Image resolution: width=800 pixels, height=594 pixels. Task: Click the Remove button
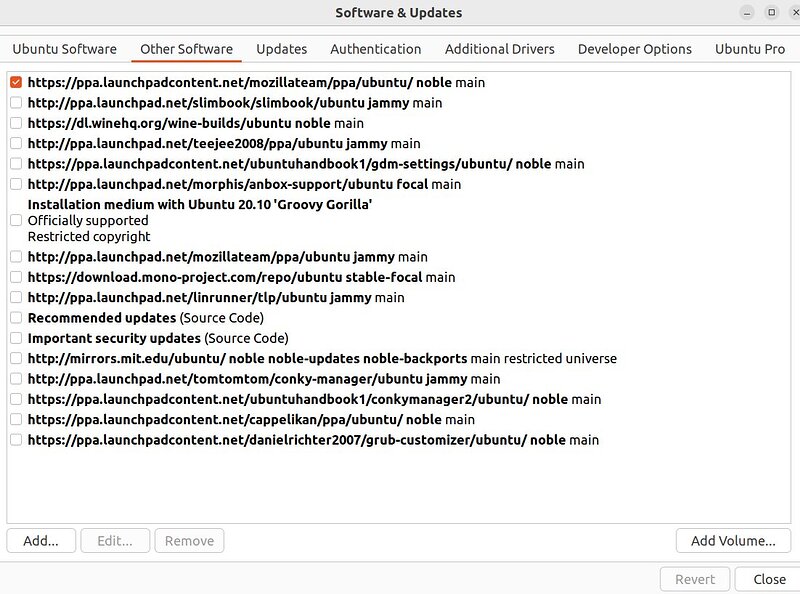(189, 541)
